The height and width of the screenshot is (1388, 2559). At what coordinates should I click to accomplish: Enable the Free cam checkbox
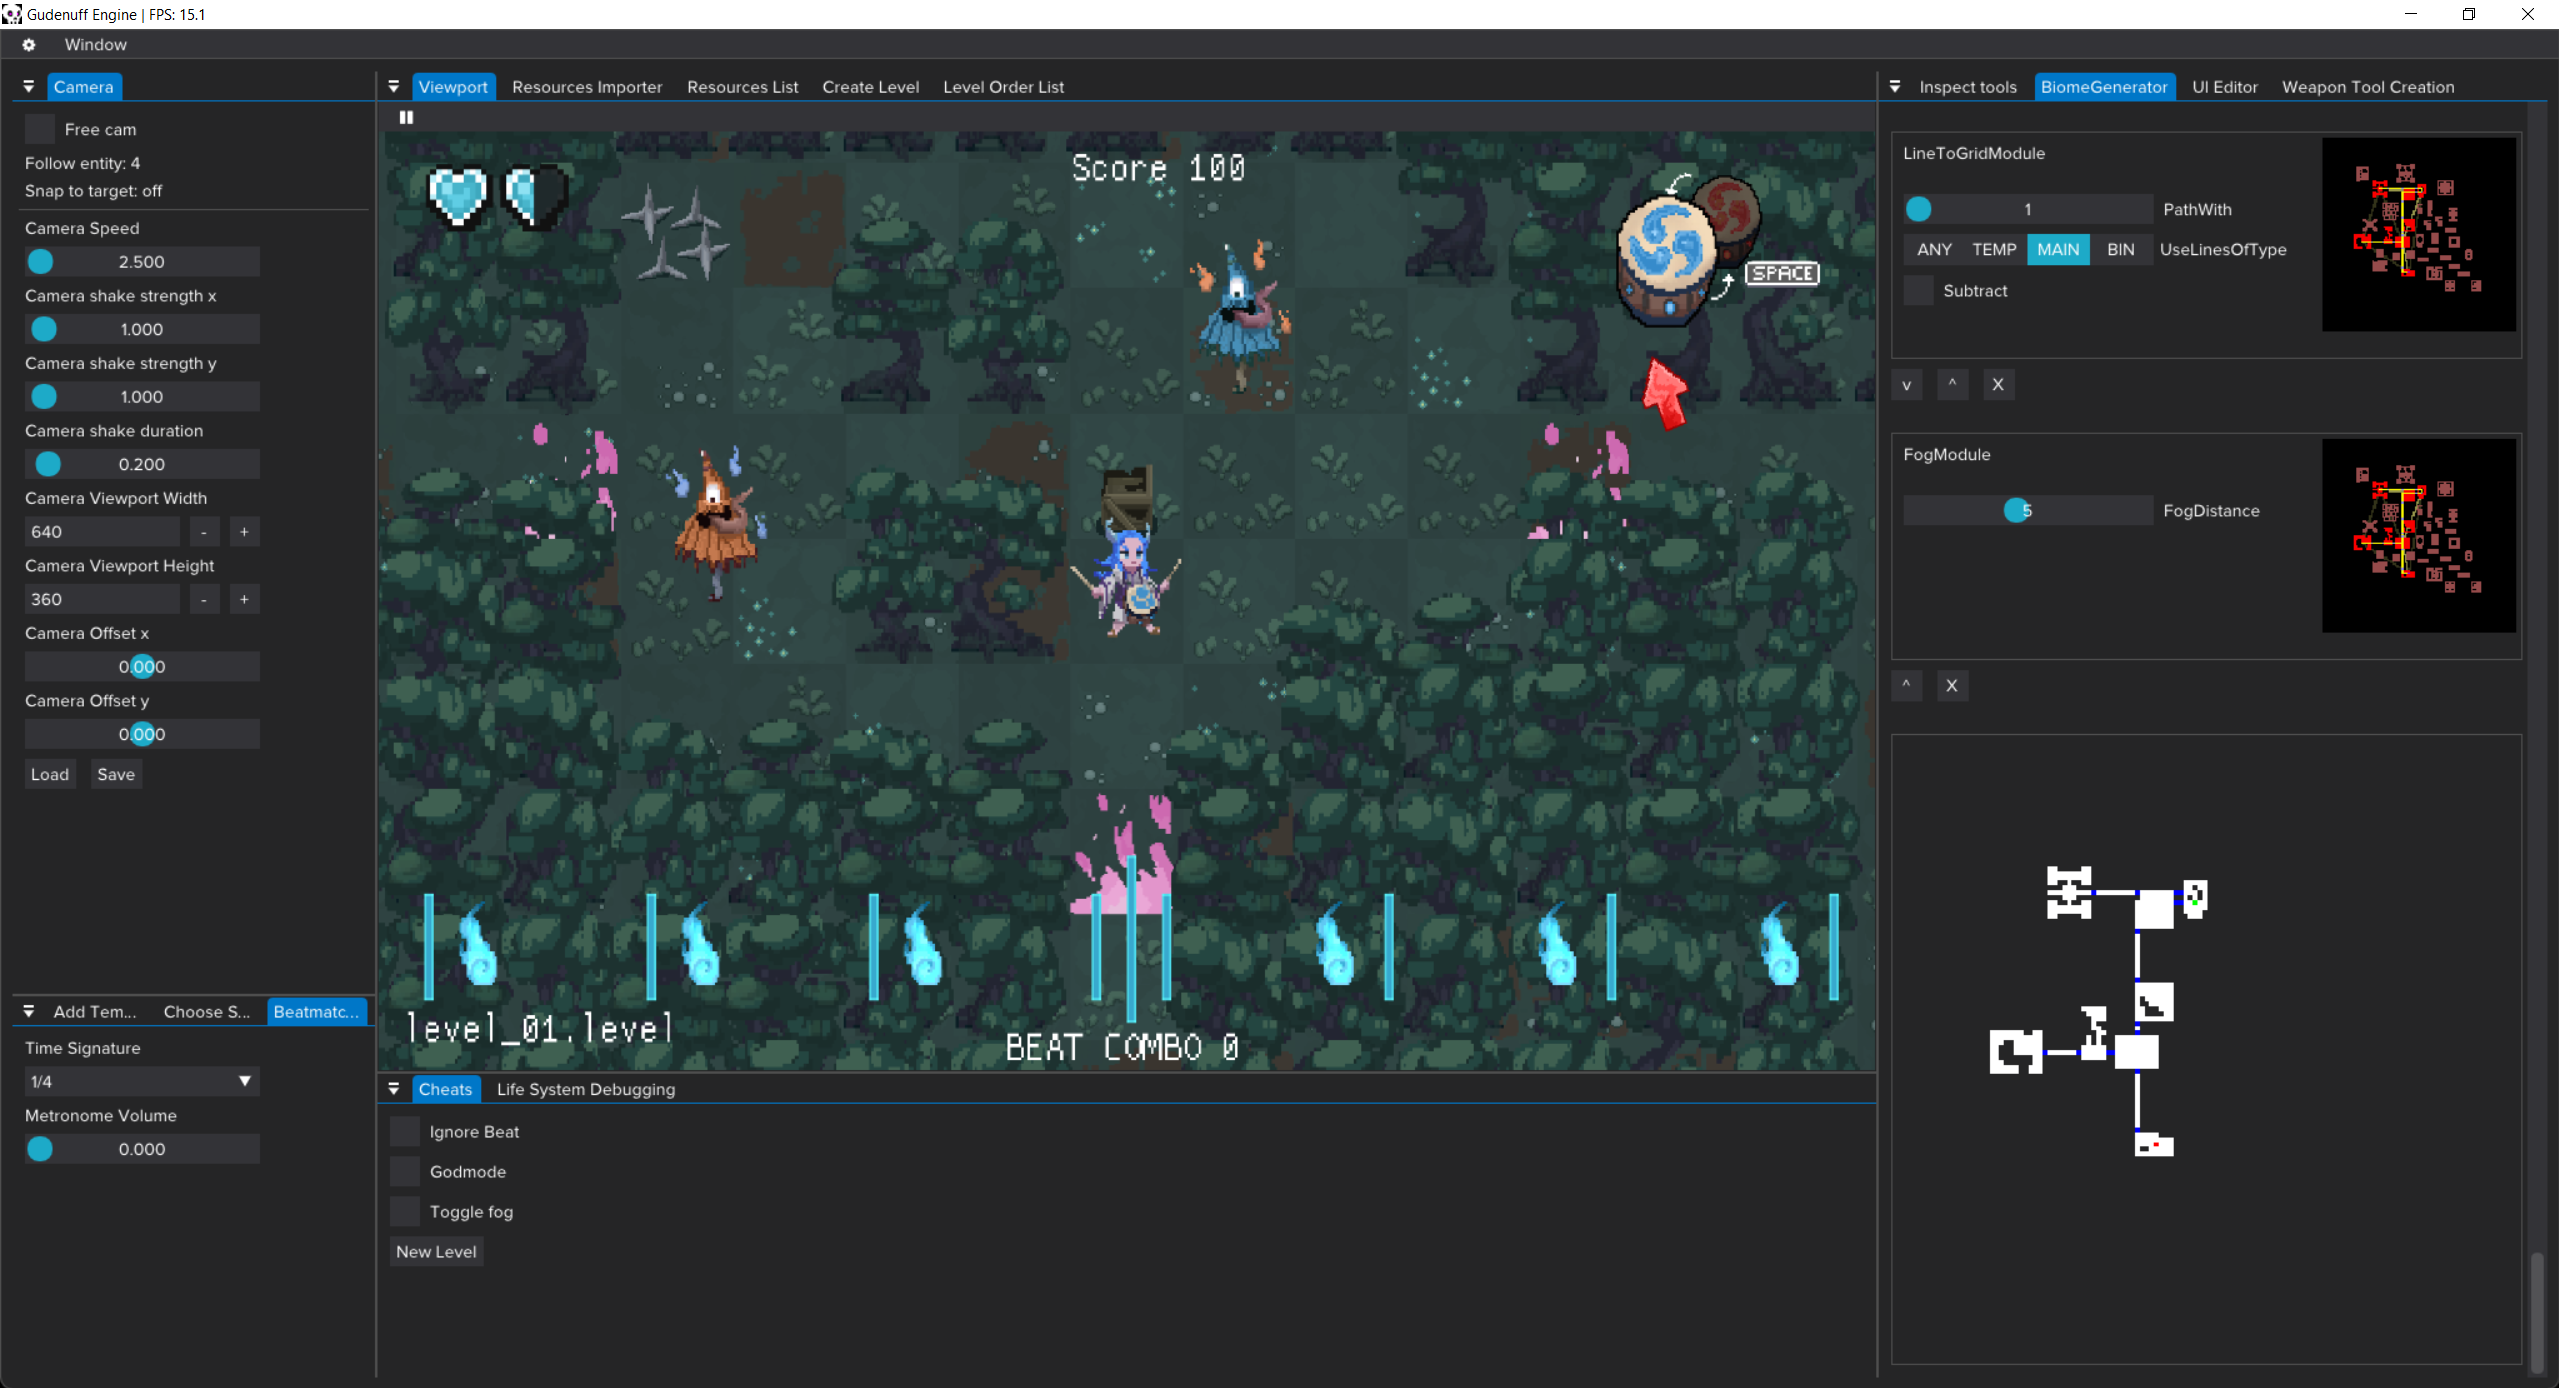pyautogui.click(x=40, y=129)
